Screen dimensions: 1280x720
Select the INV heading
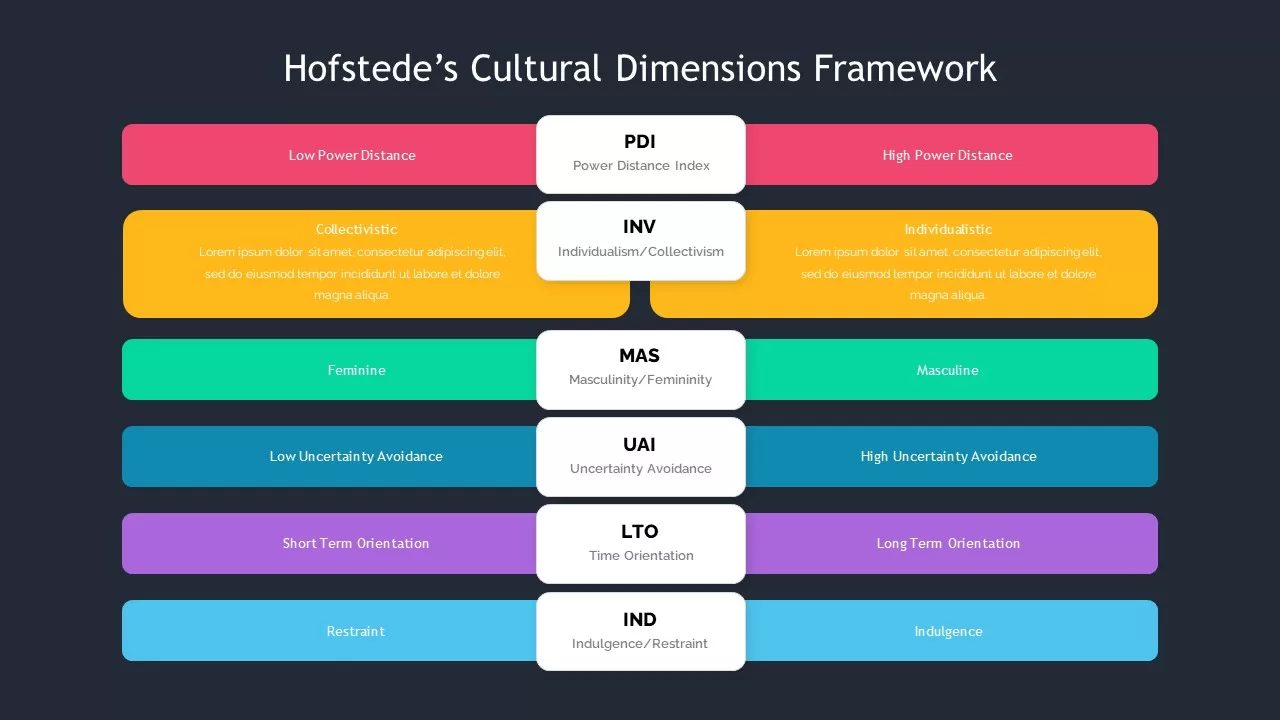[640, 227]
